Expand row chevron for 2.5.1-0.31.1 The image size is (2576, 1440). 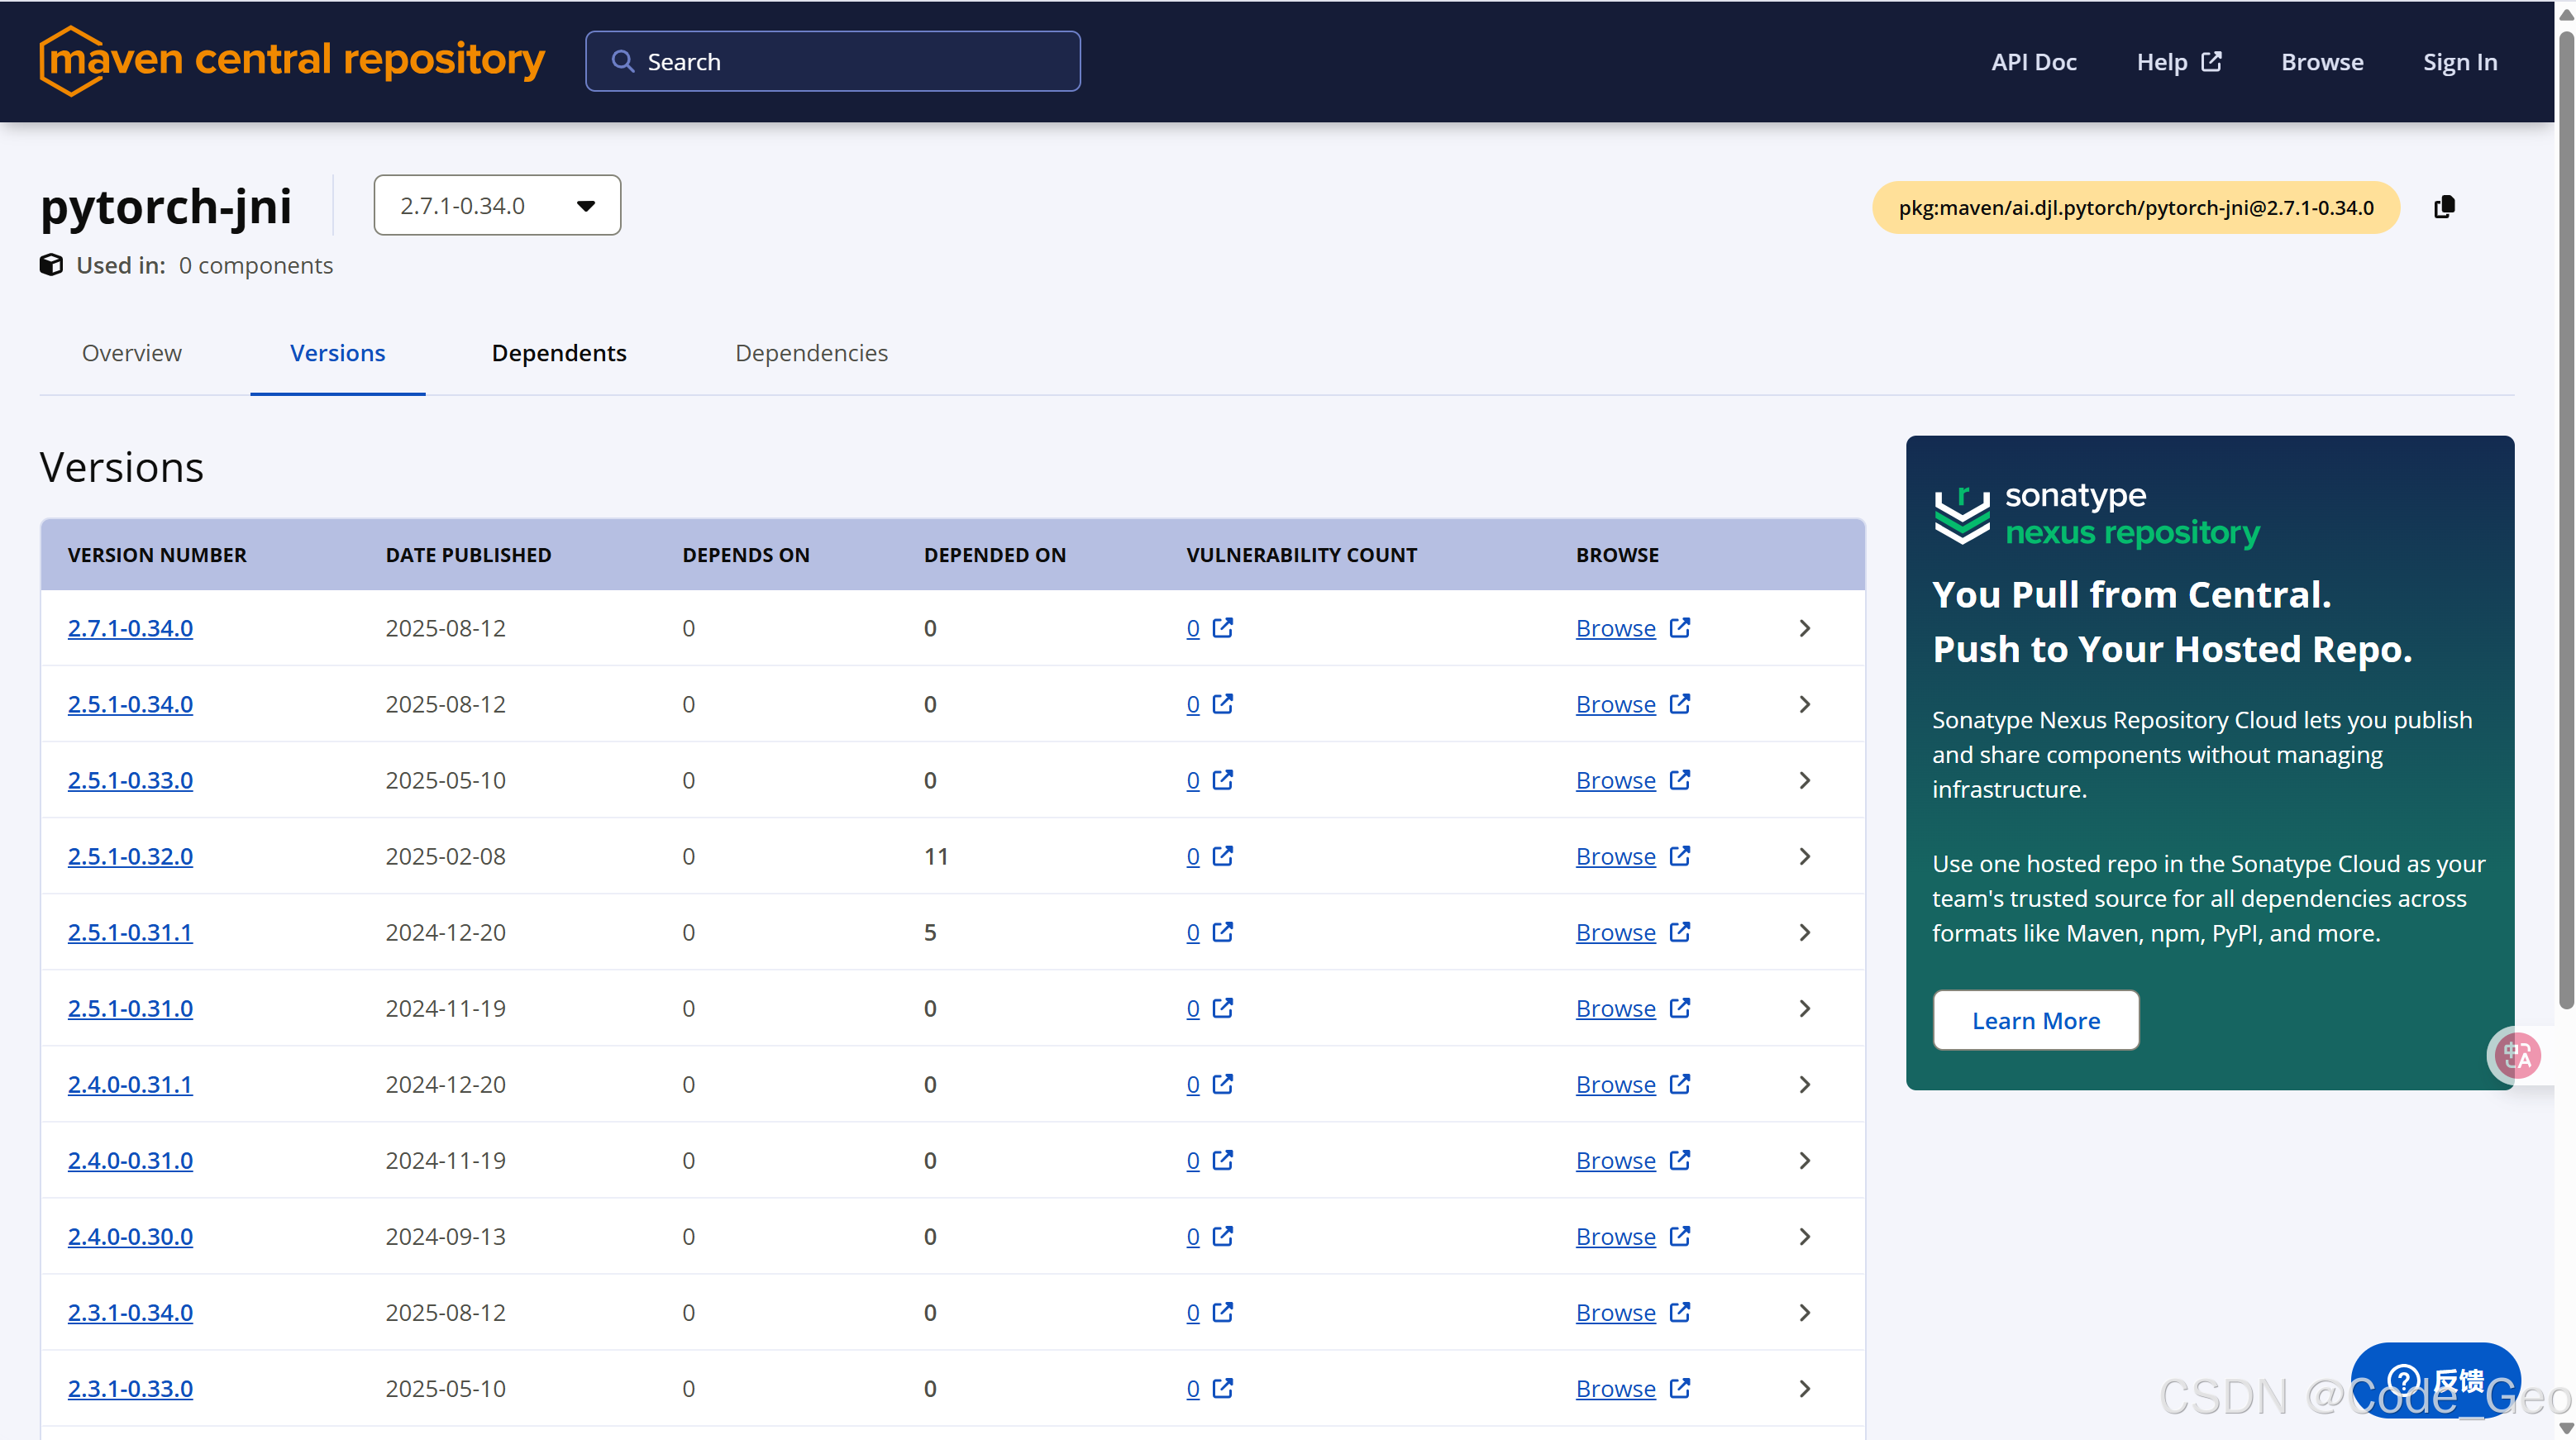[1805, 932]
